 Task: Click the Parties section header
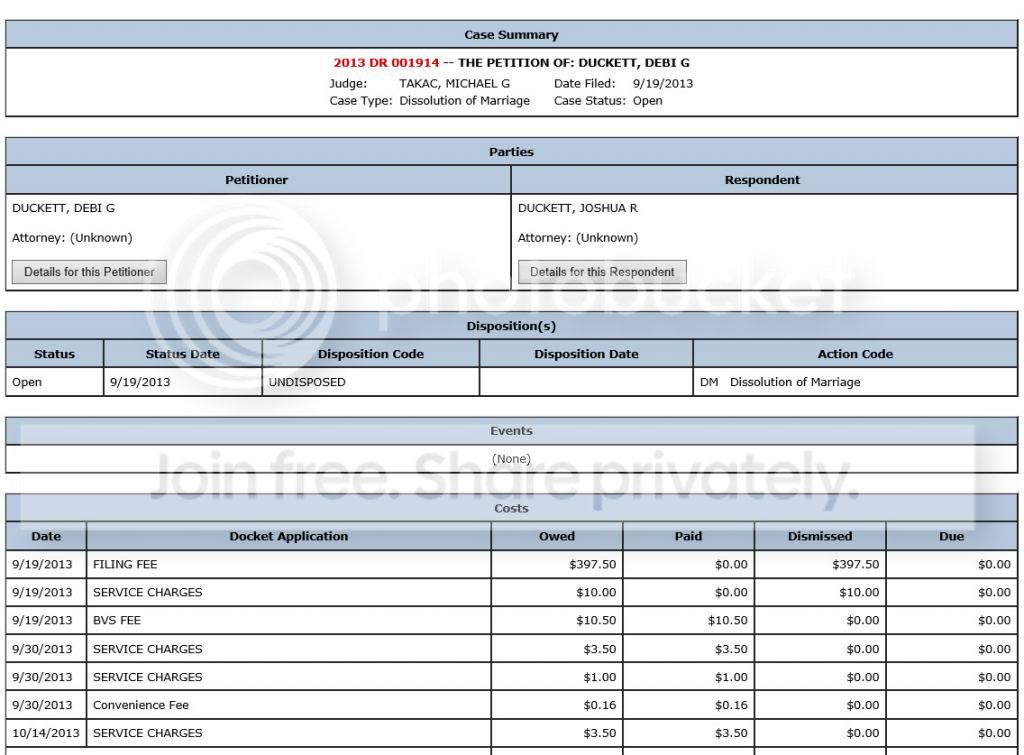pyautogui.click(x=511, y=152)
